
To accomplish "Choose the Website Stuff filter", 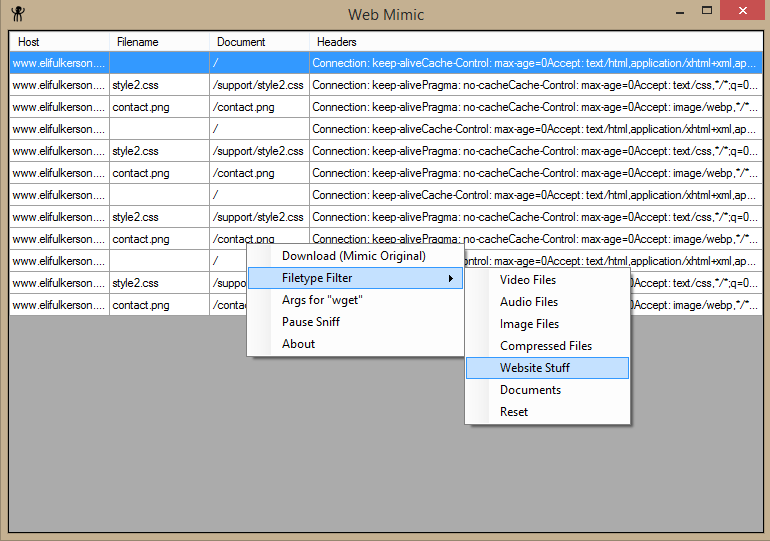I will (535, 368).
